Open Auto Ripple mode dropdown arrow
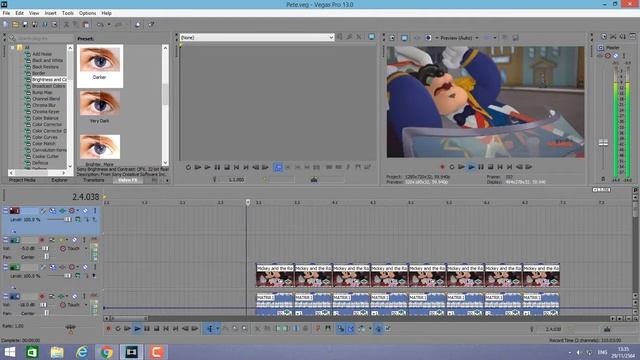 coord(370,329)
